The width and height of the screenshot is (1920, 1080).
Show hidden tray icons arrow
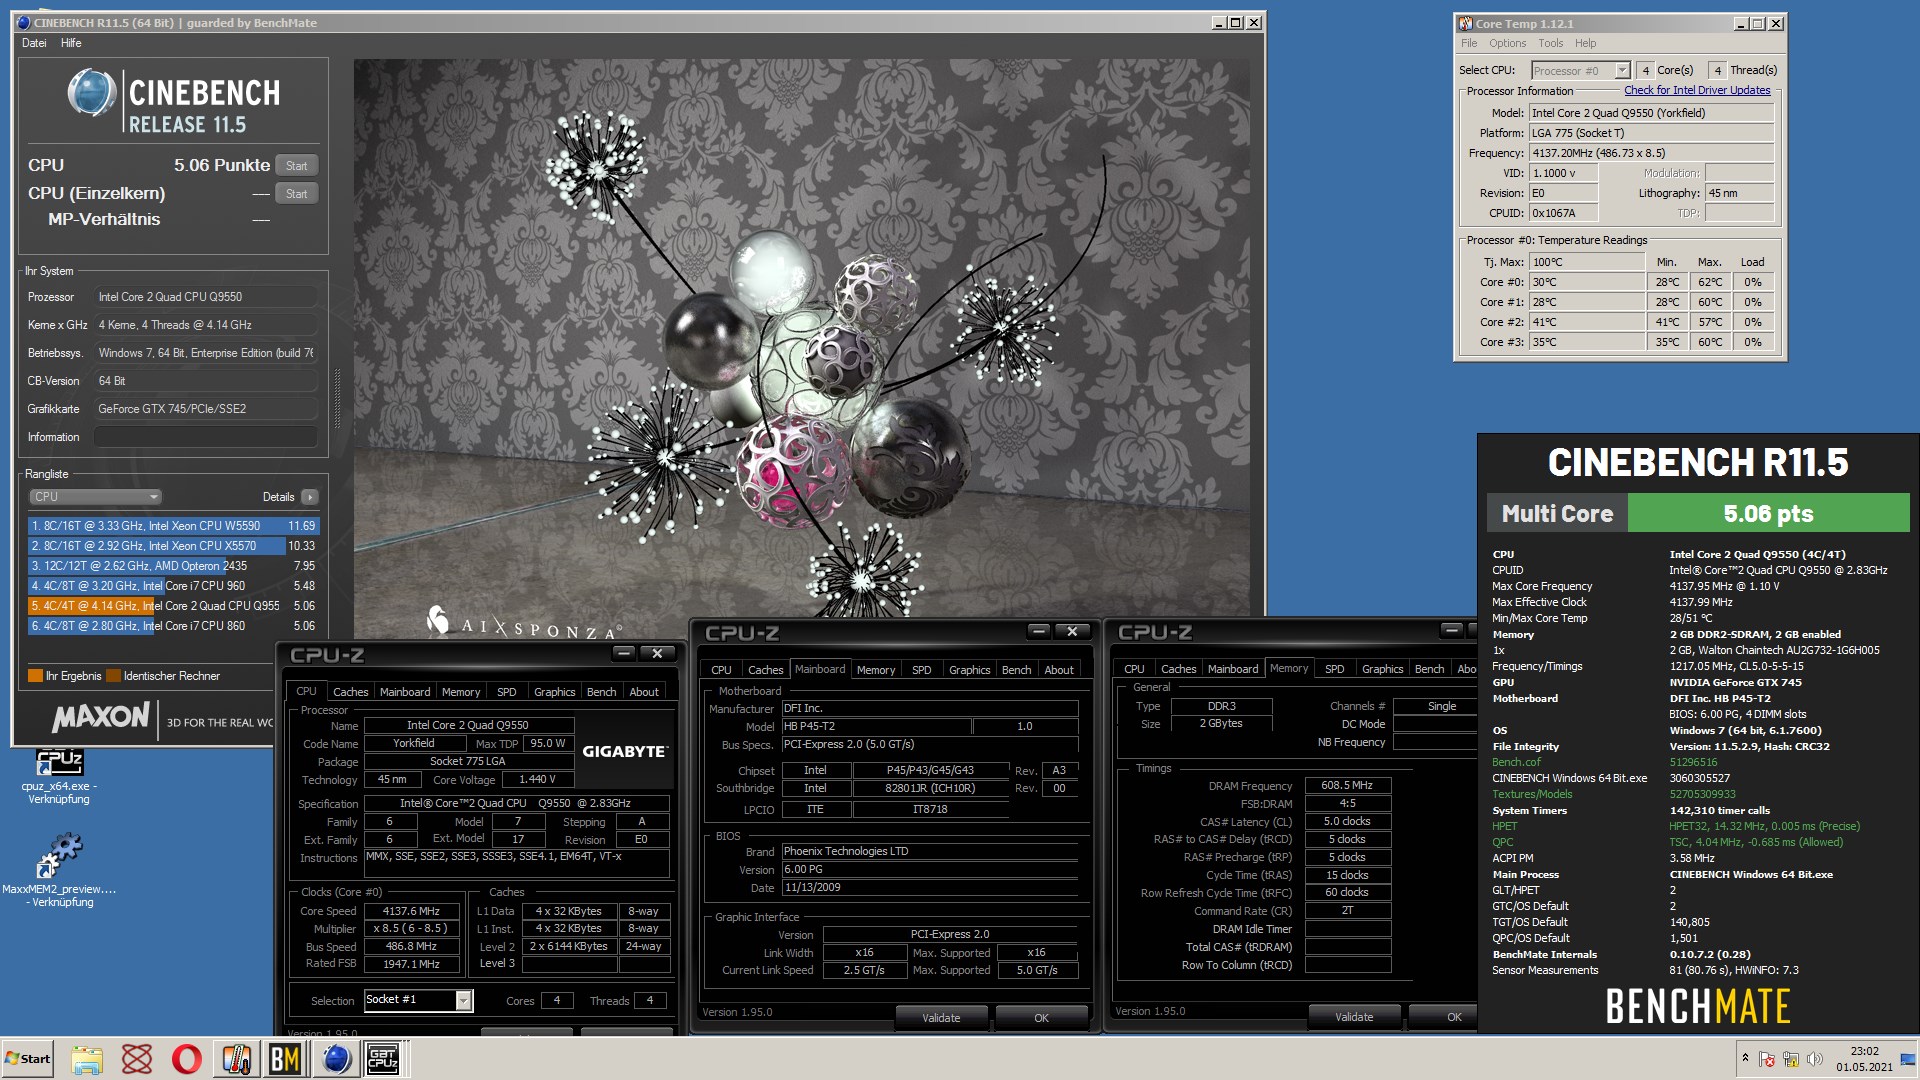1745,1058
